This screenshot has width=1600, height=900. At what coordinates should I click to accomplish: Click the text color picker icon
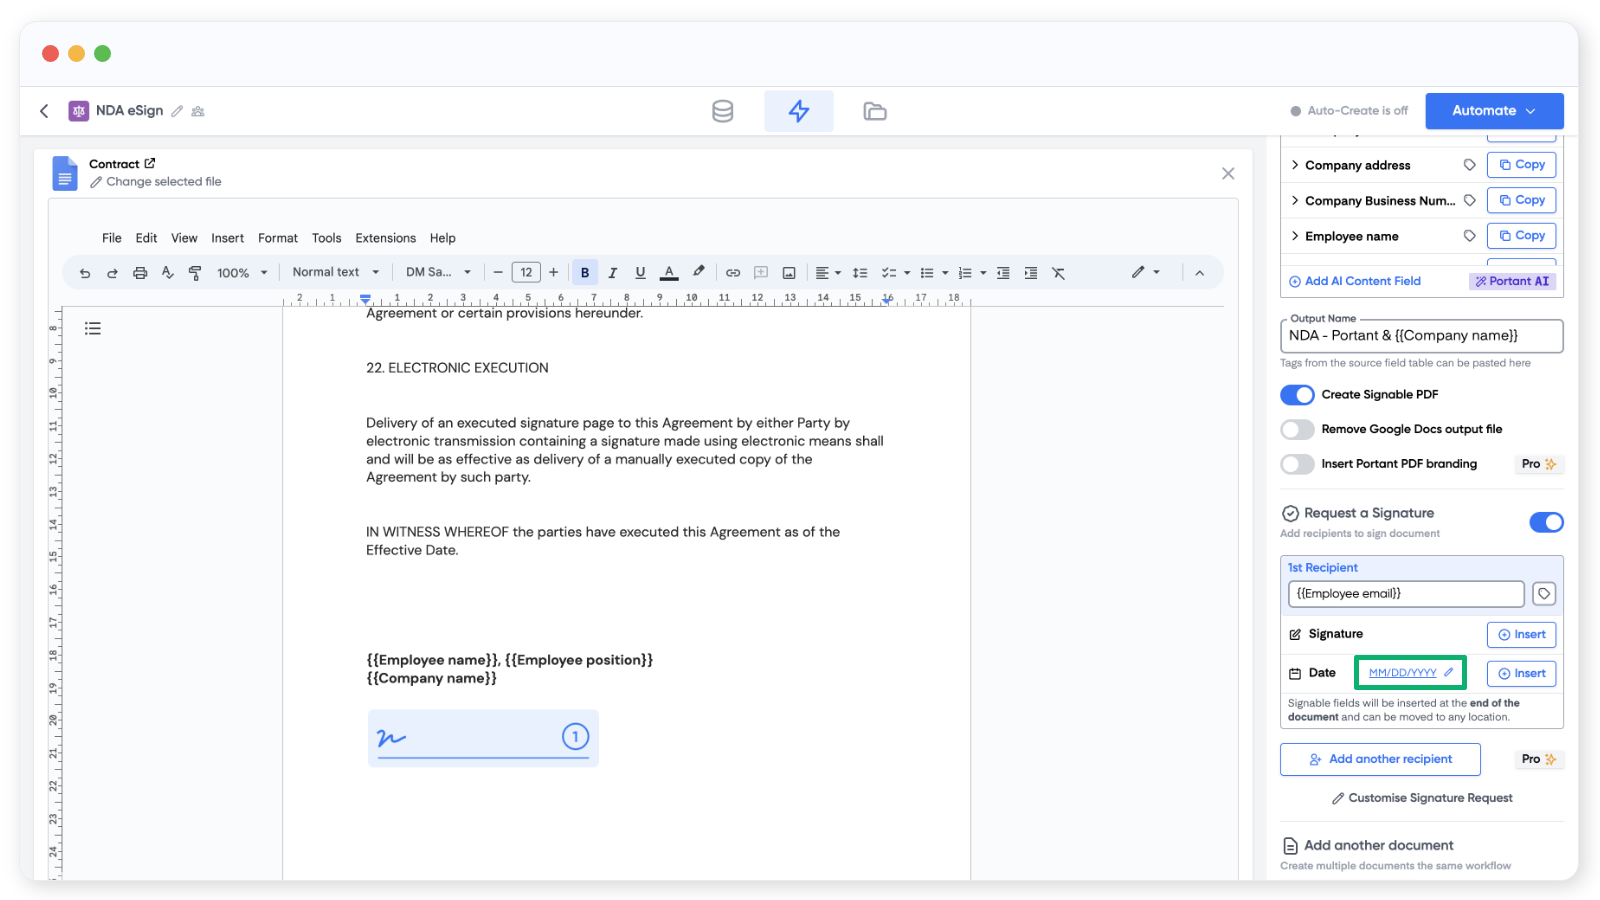669,273
